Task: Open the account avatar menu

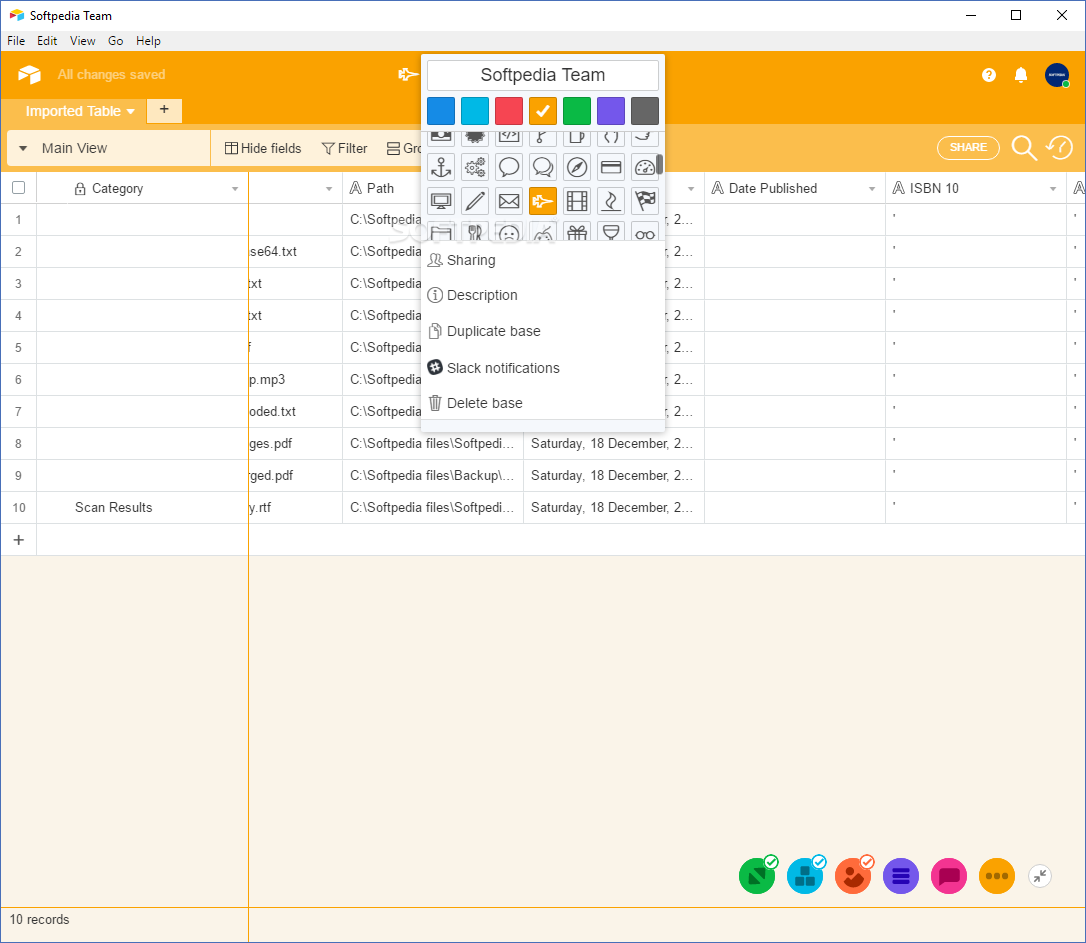Action: pos(1057,75)
